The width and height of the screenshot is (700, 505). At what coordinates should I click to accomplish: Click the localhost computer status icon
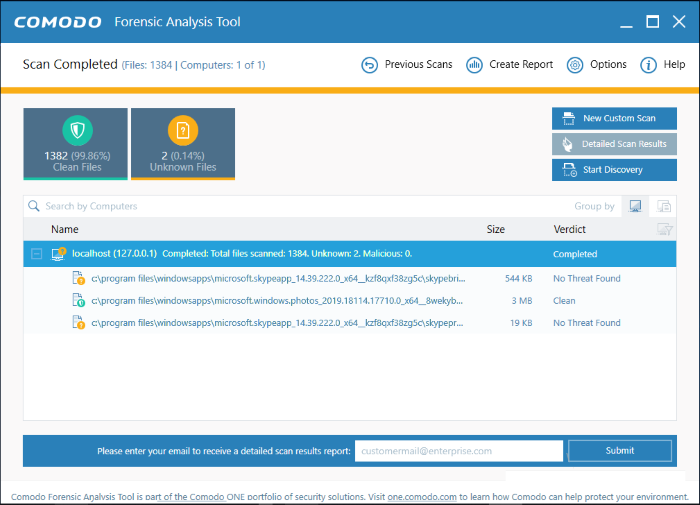[58, 254]
